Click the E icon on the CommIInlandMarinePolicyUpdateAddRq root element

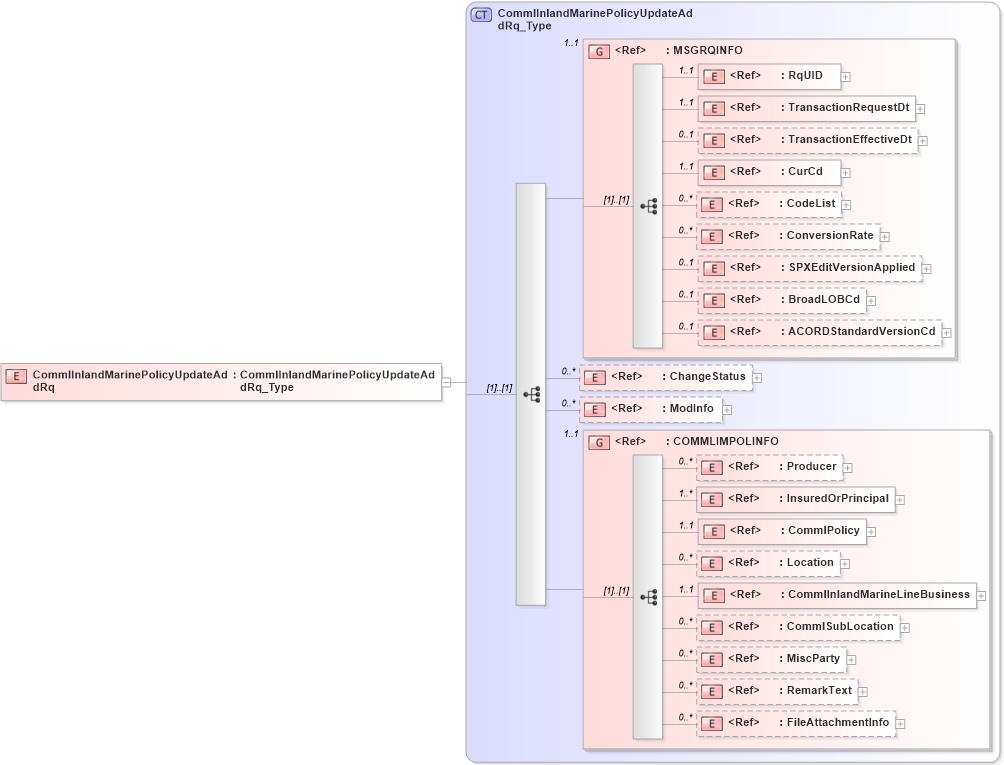(x=15, y=376)
